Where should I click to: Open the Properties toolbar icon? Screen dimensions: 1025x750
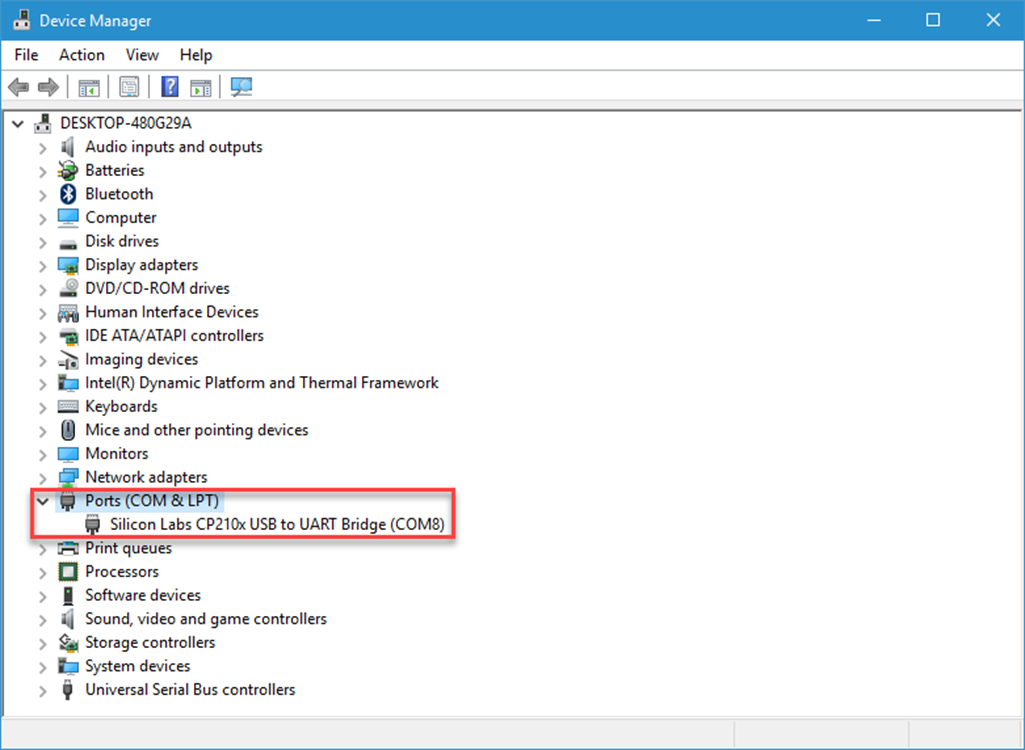coord(129,87)
